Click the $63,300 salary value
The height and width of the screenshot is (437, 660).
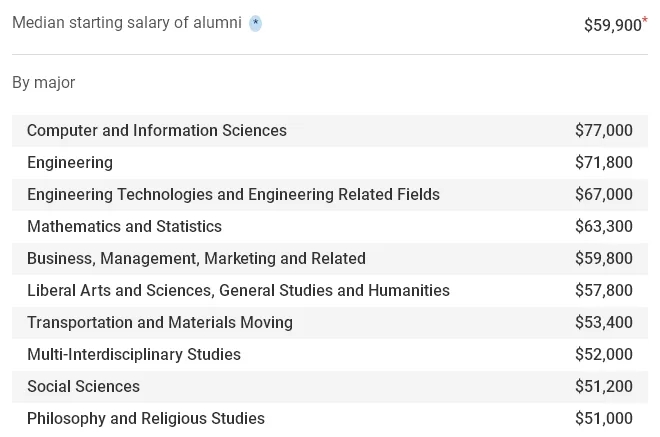click(x=604, y=226)
